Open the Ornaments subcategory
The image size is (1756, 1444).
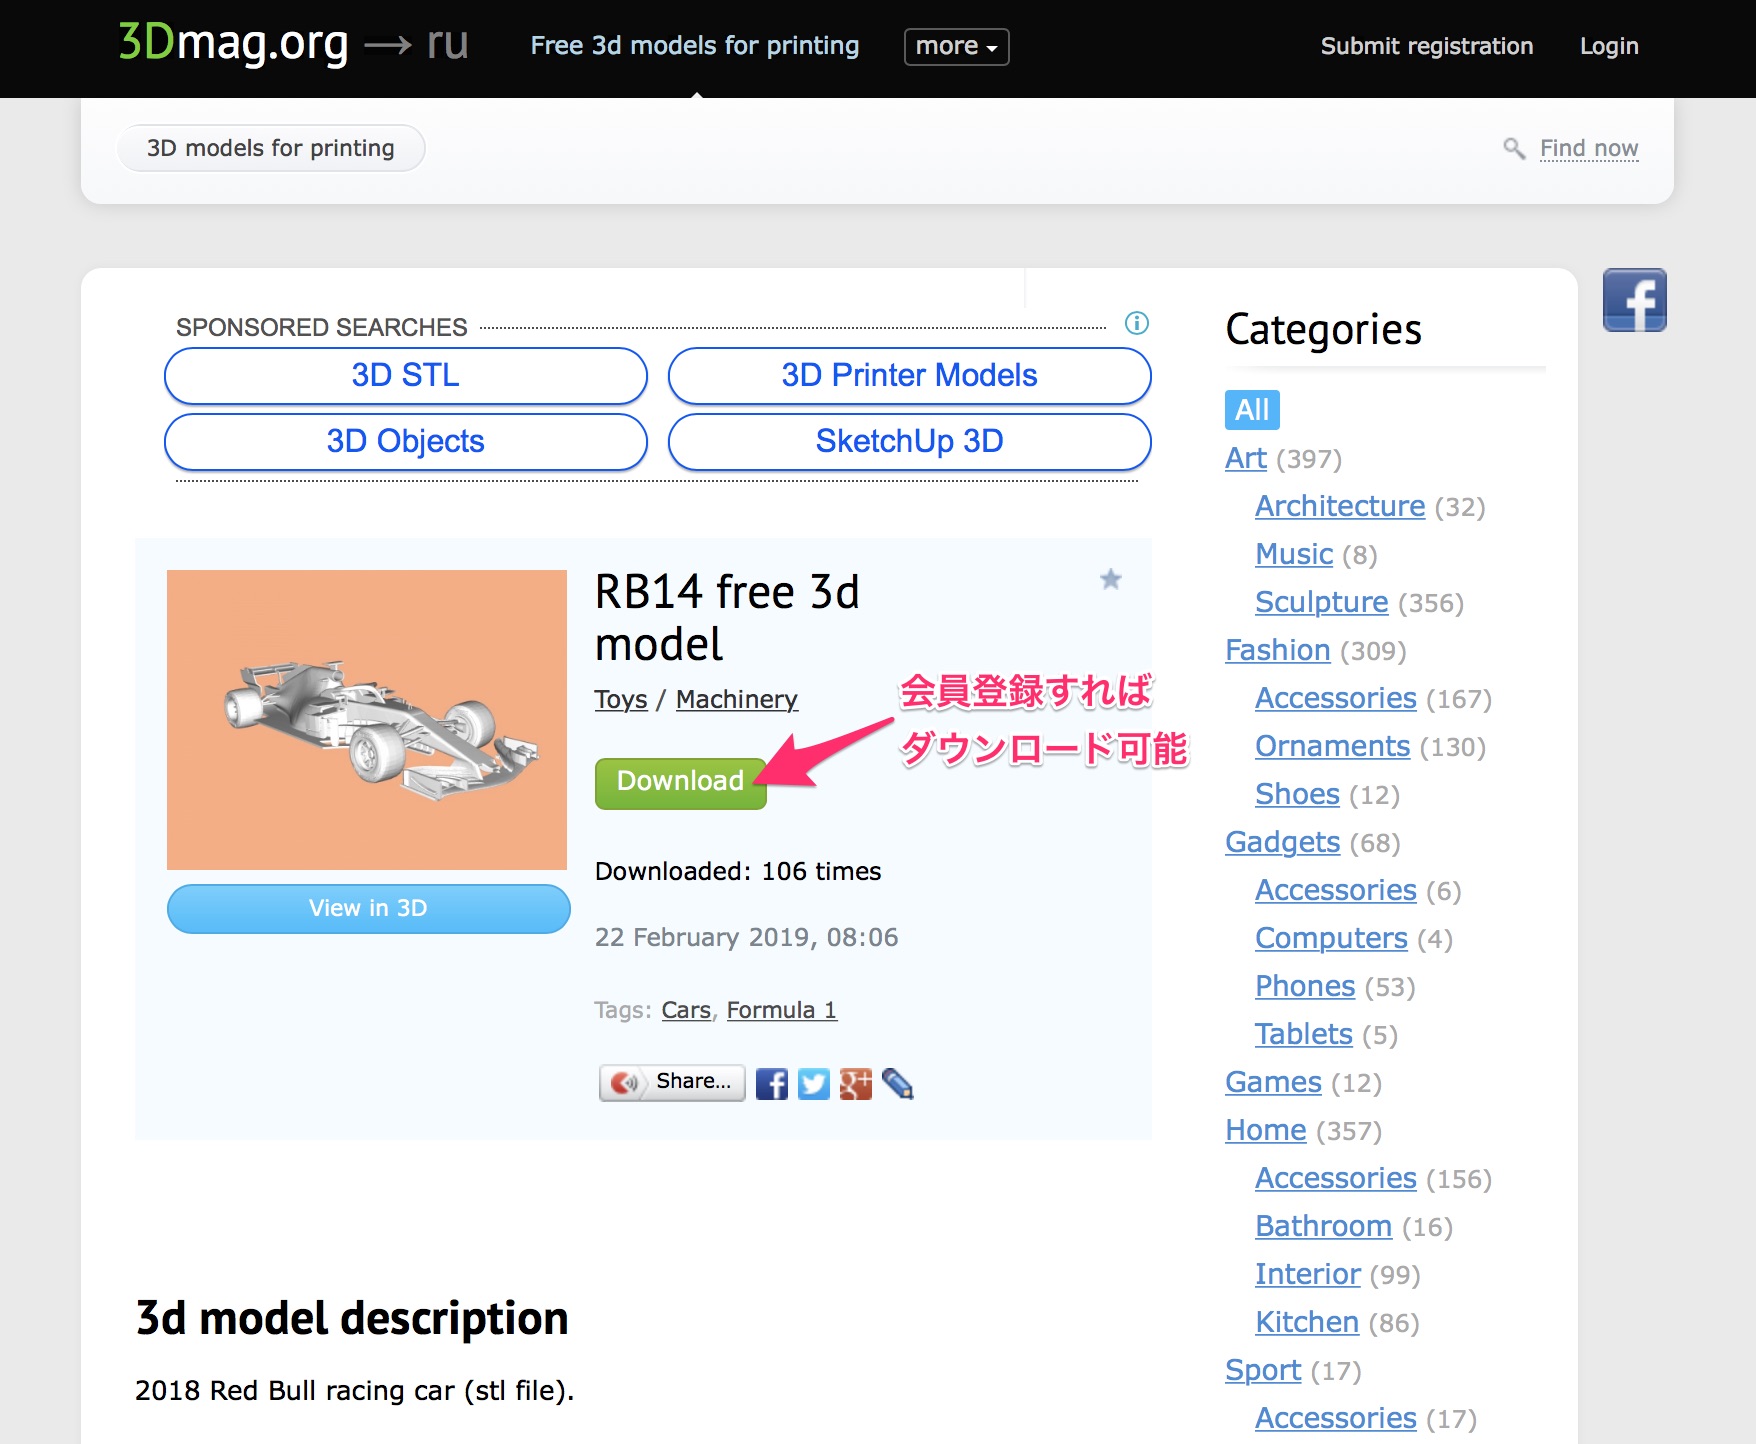point(1333,746)
